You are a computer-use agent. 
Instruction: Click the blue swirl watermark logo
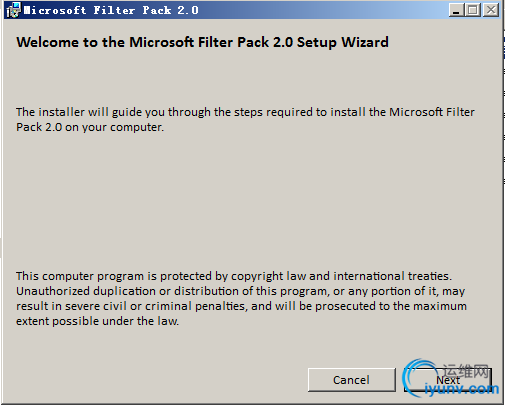[x=417, y=378]
